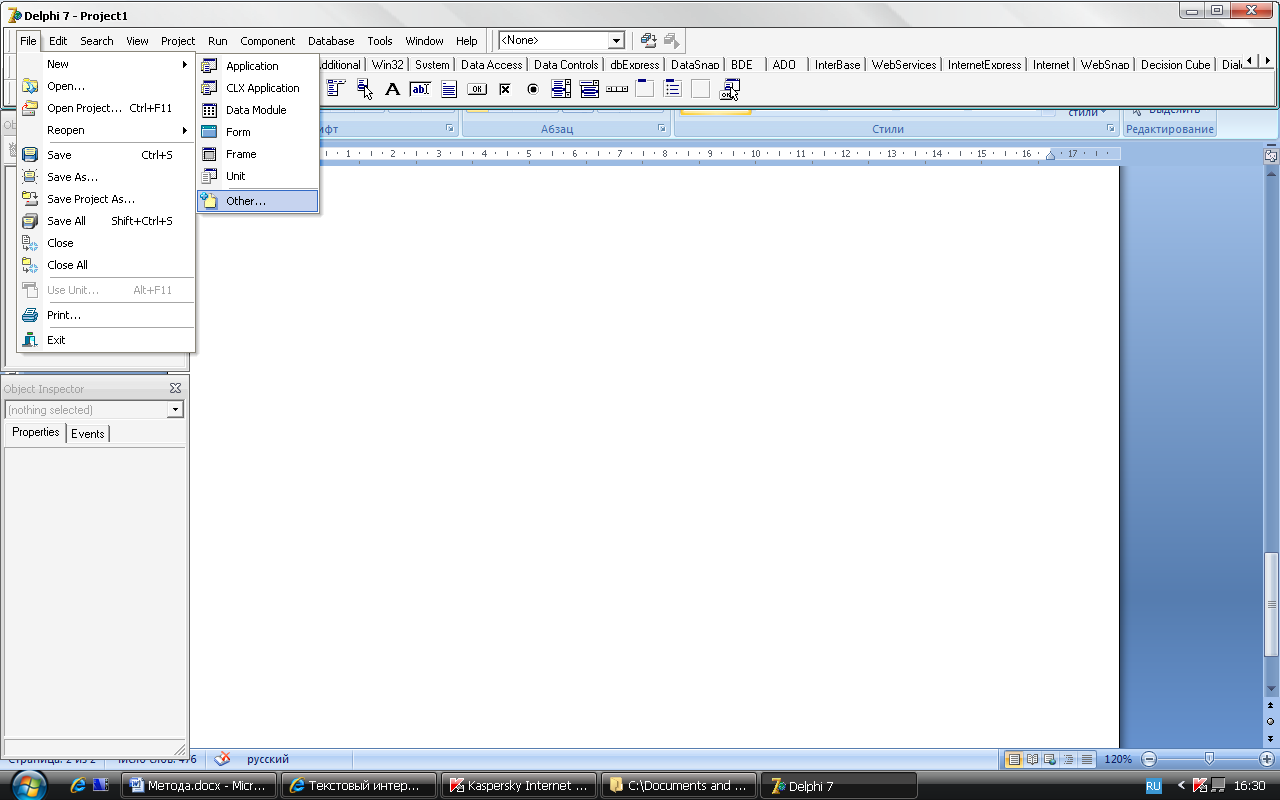
Task: Click the zoom out minus button in Word
Action: coord(1149,759)
